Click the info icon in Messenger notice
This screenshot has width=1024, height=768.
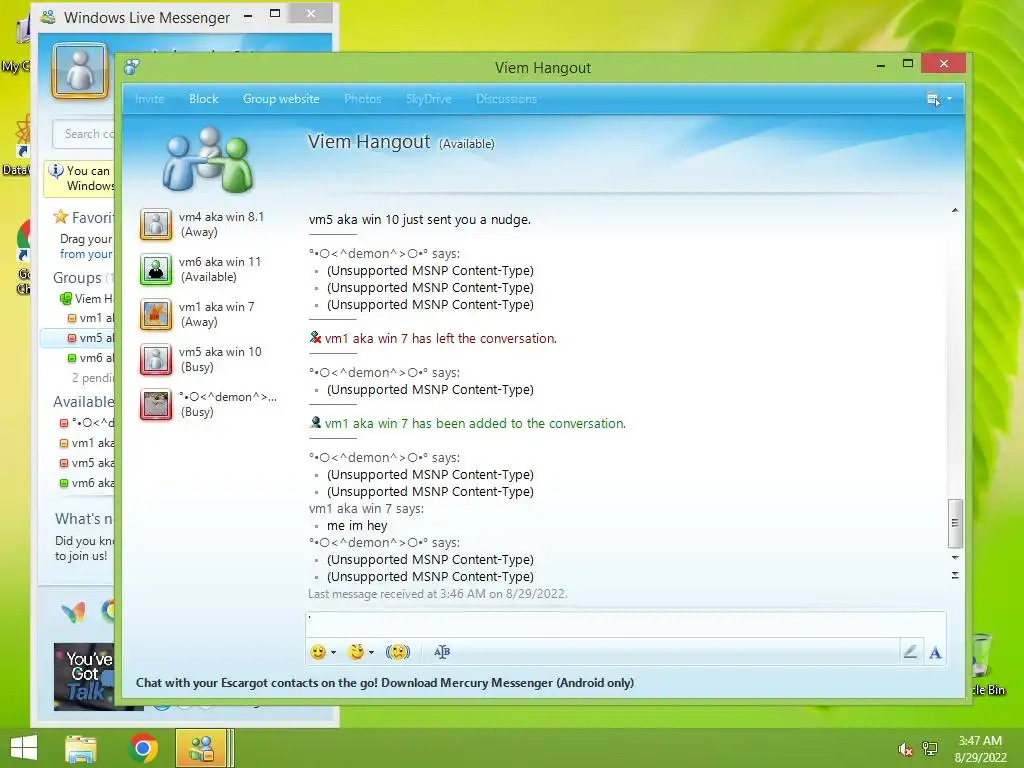(x=56, y=171)
